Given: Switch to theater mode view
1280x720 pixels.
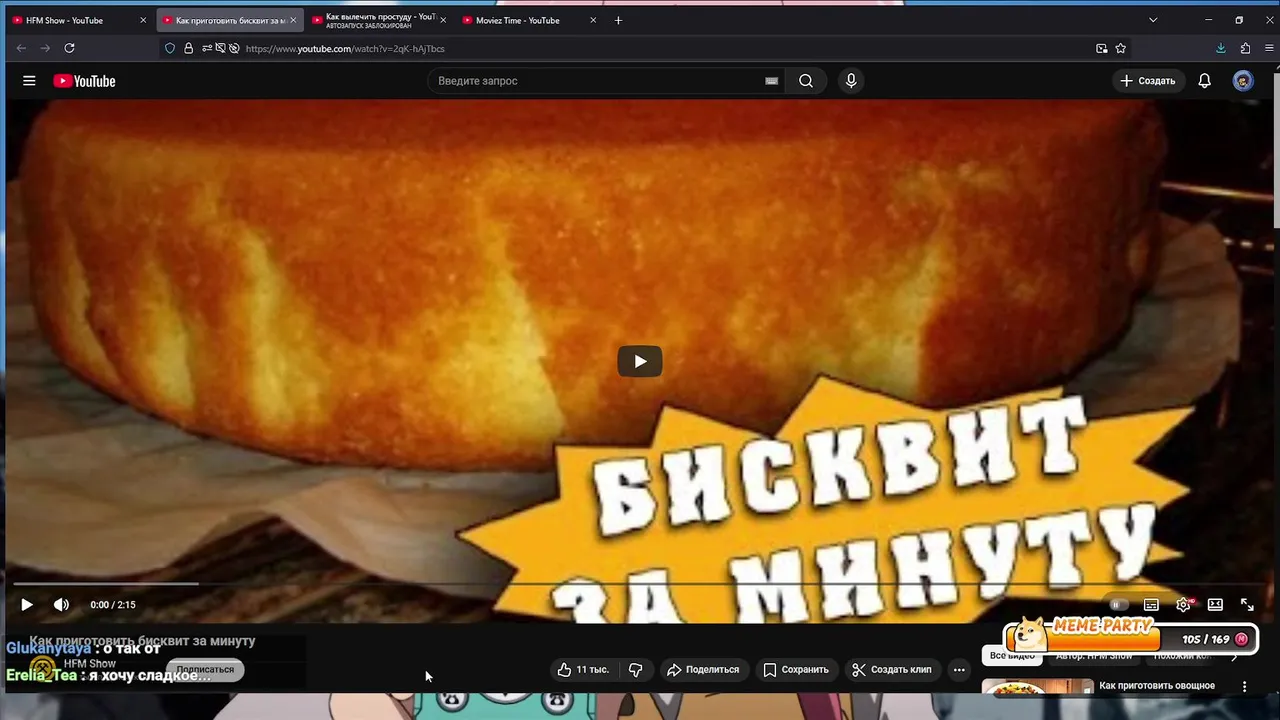Looking at the screenshot, I should [x=1215, y=604].
